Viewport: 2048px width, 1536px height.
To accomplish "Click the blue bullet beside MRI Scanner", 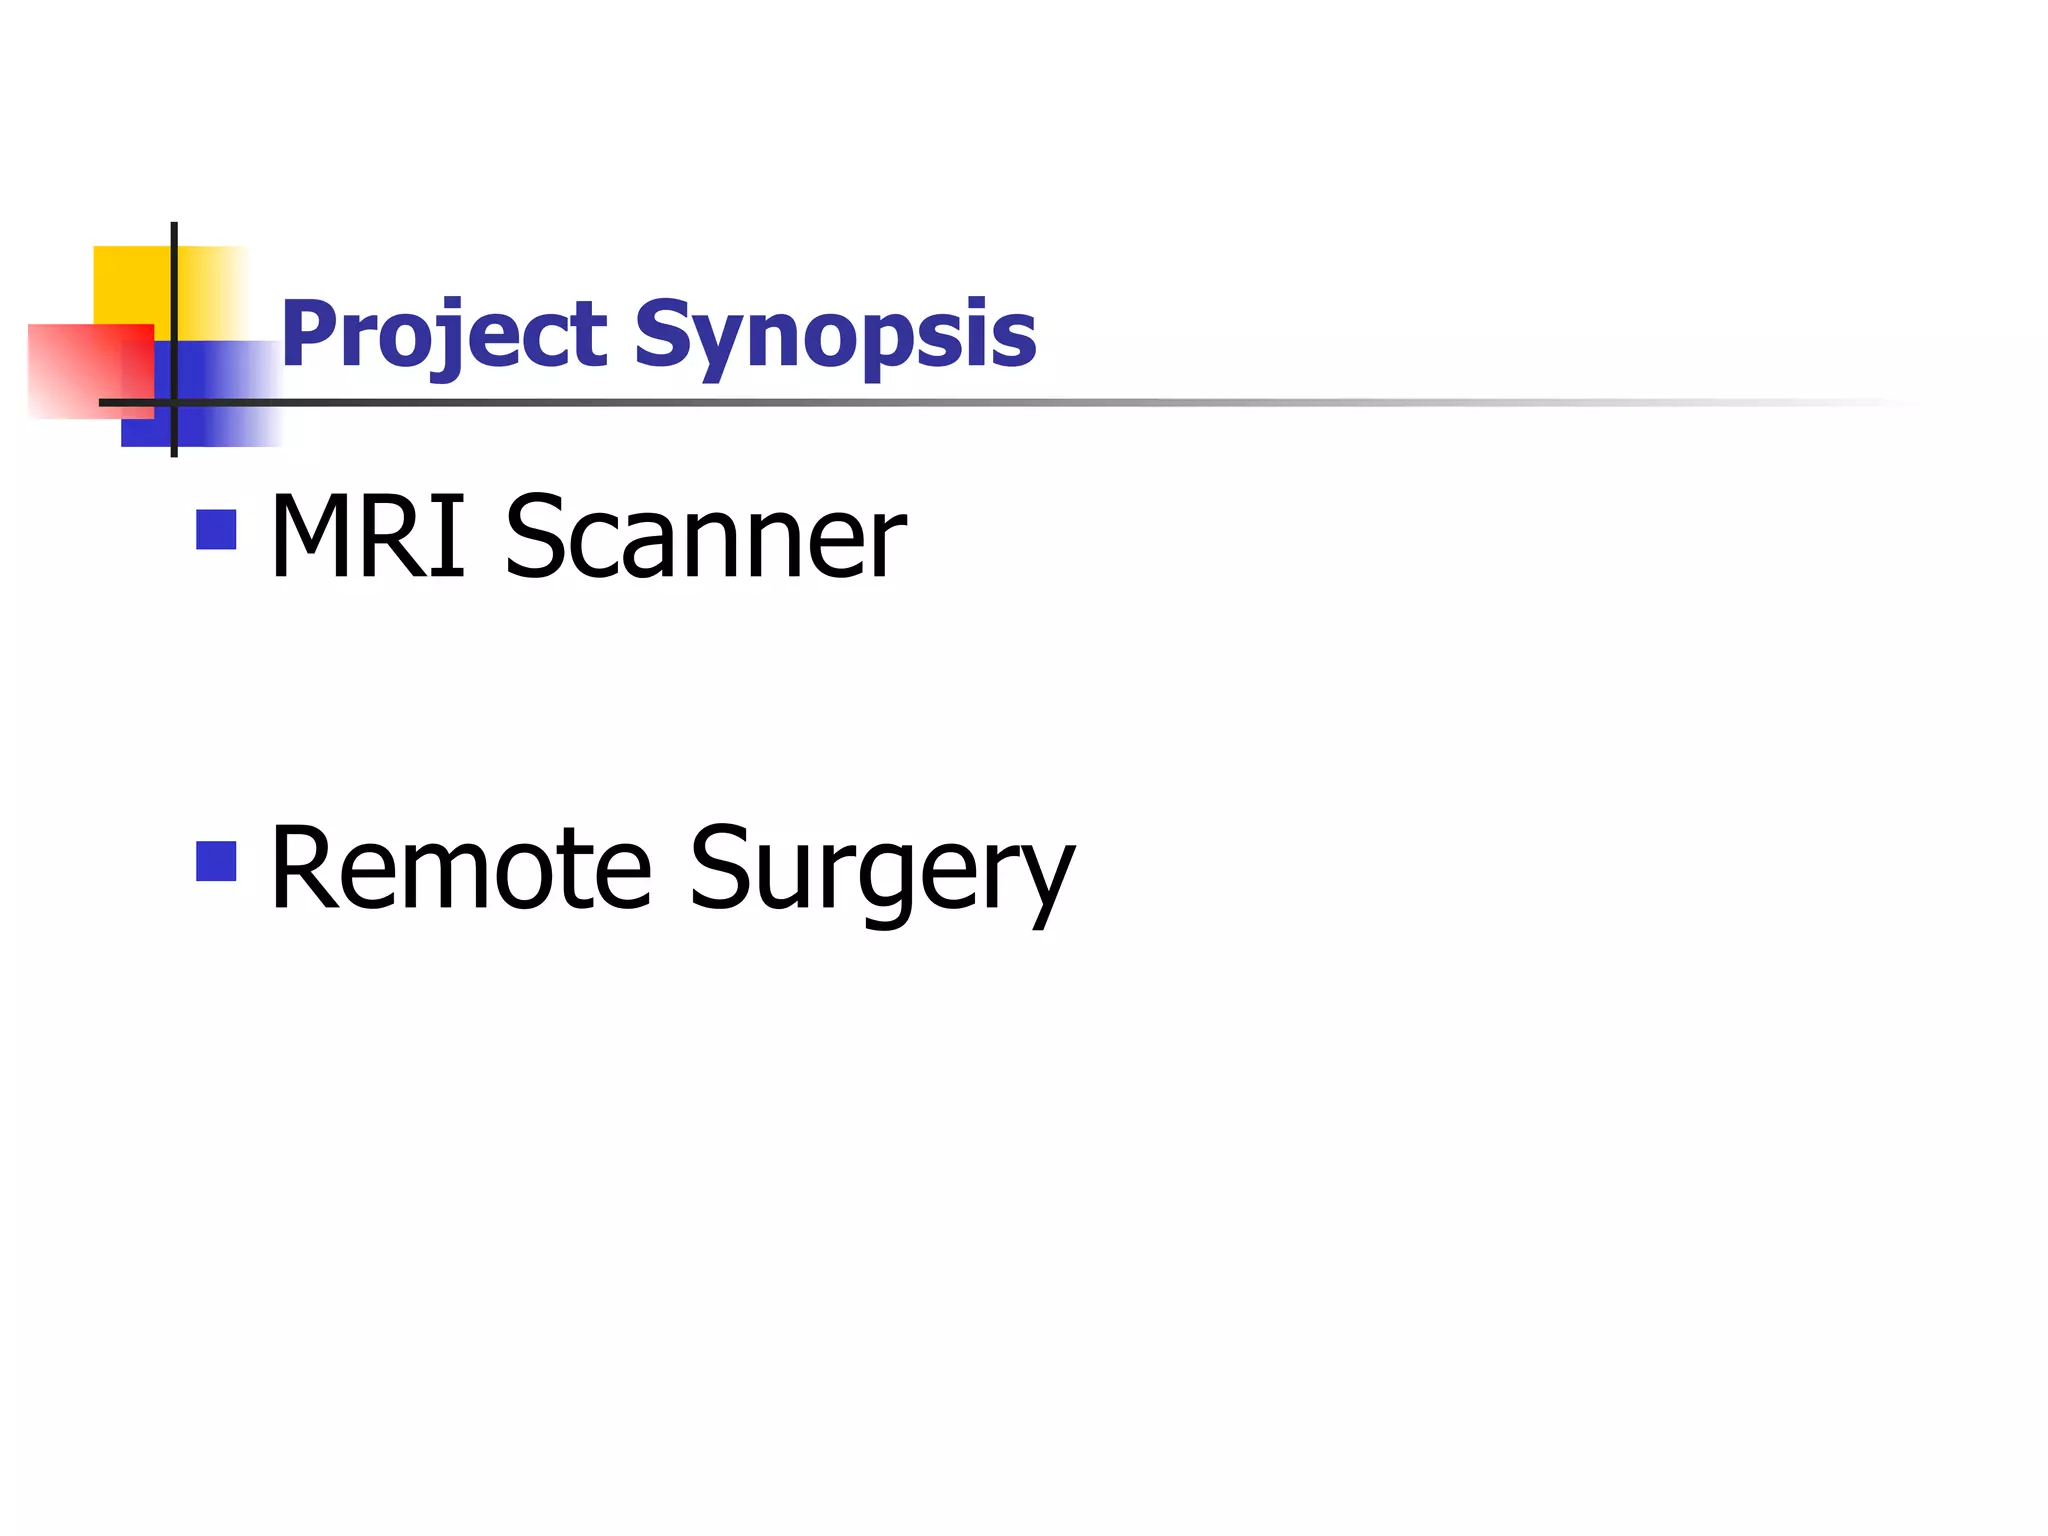I will coord(216,530).
